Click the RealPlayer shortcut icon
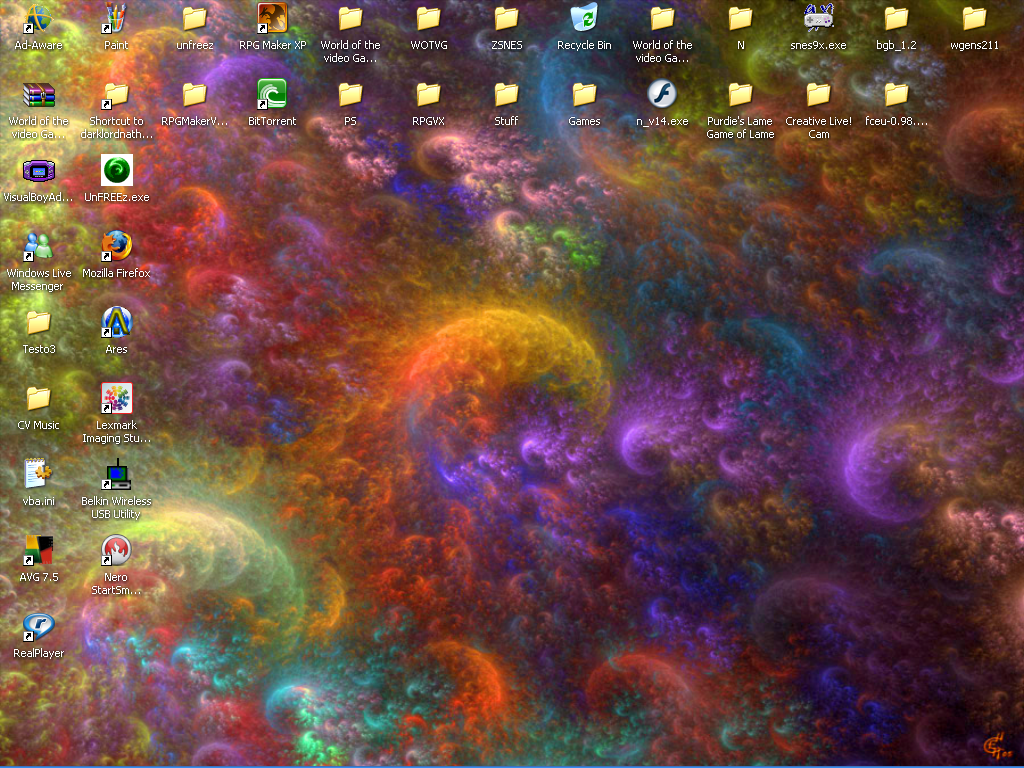This screenshot has width=1024, height=768. click(x=39, y=626)
